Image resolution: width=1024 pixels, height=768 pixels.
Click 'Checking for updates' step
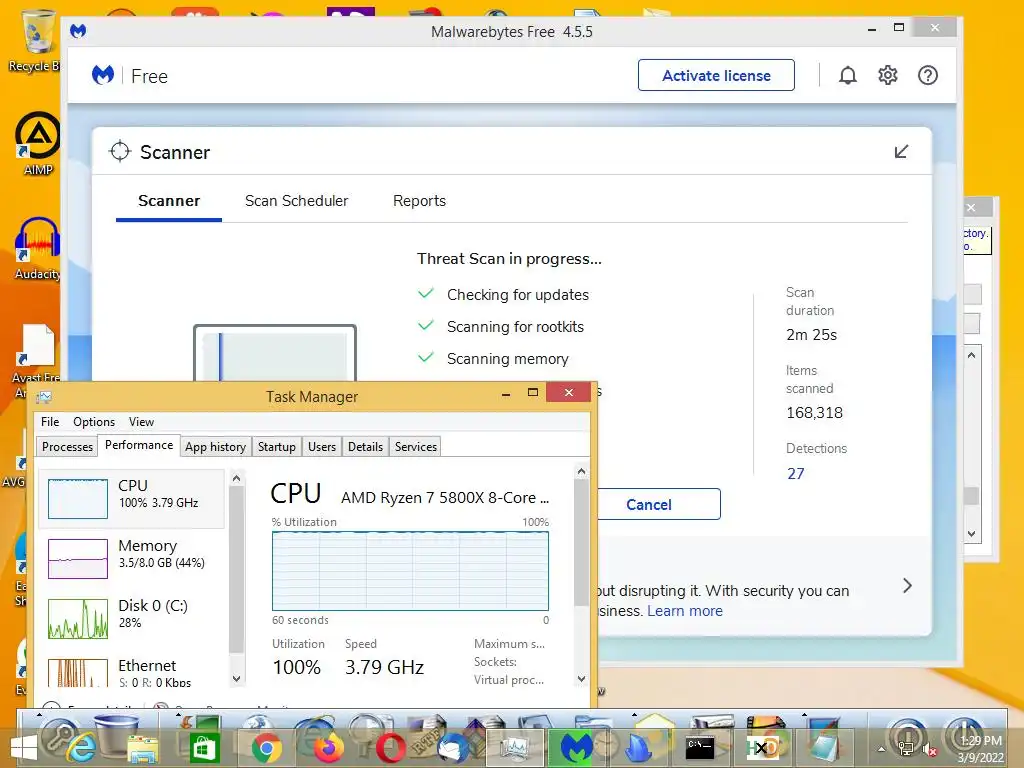tap(518, 295)
